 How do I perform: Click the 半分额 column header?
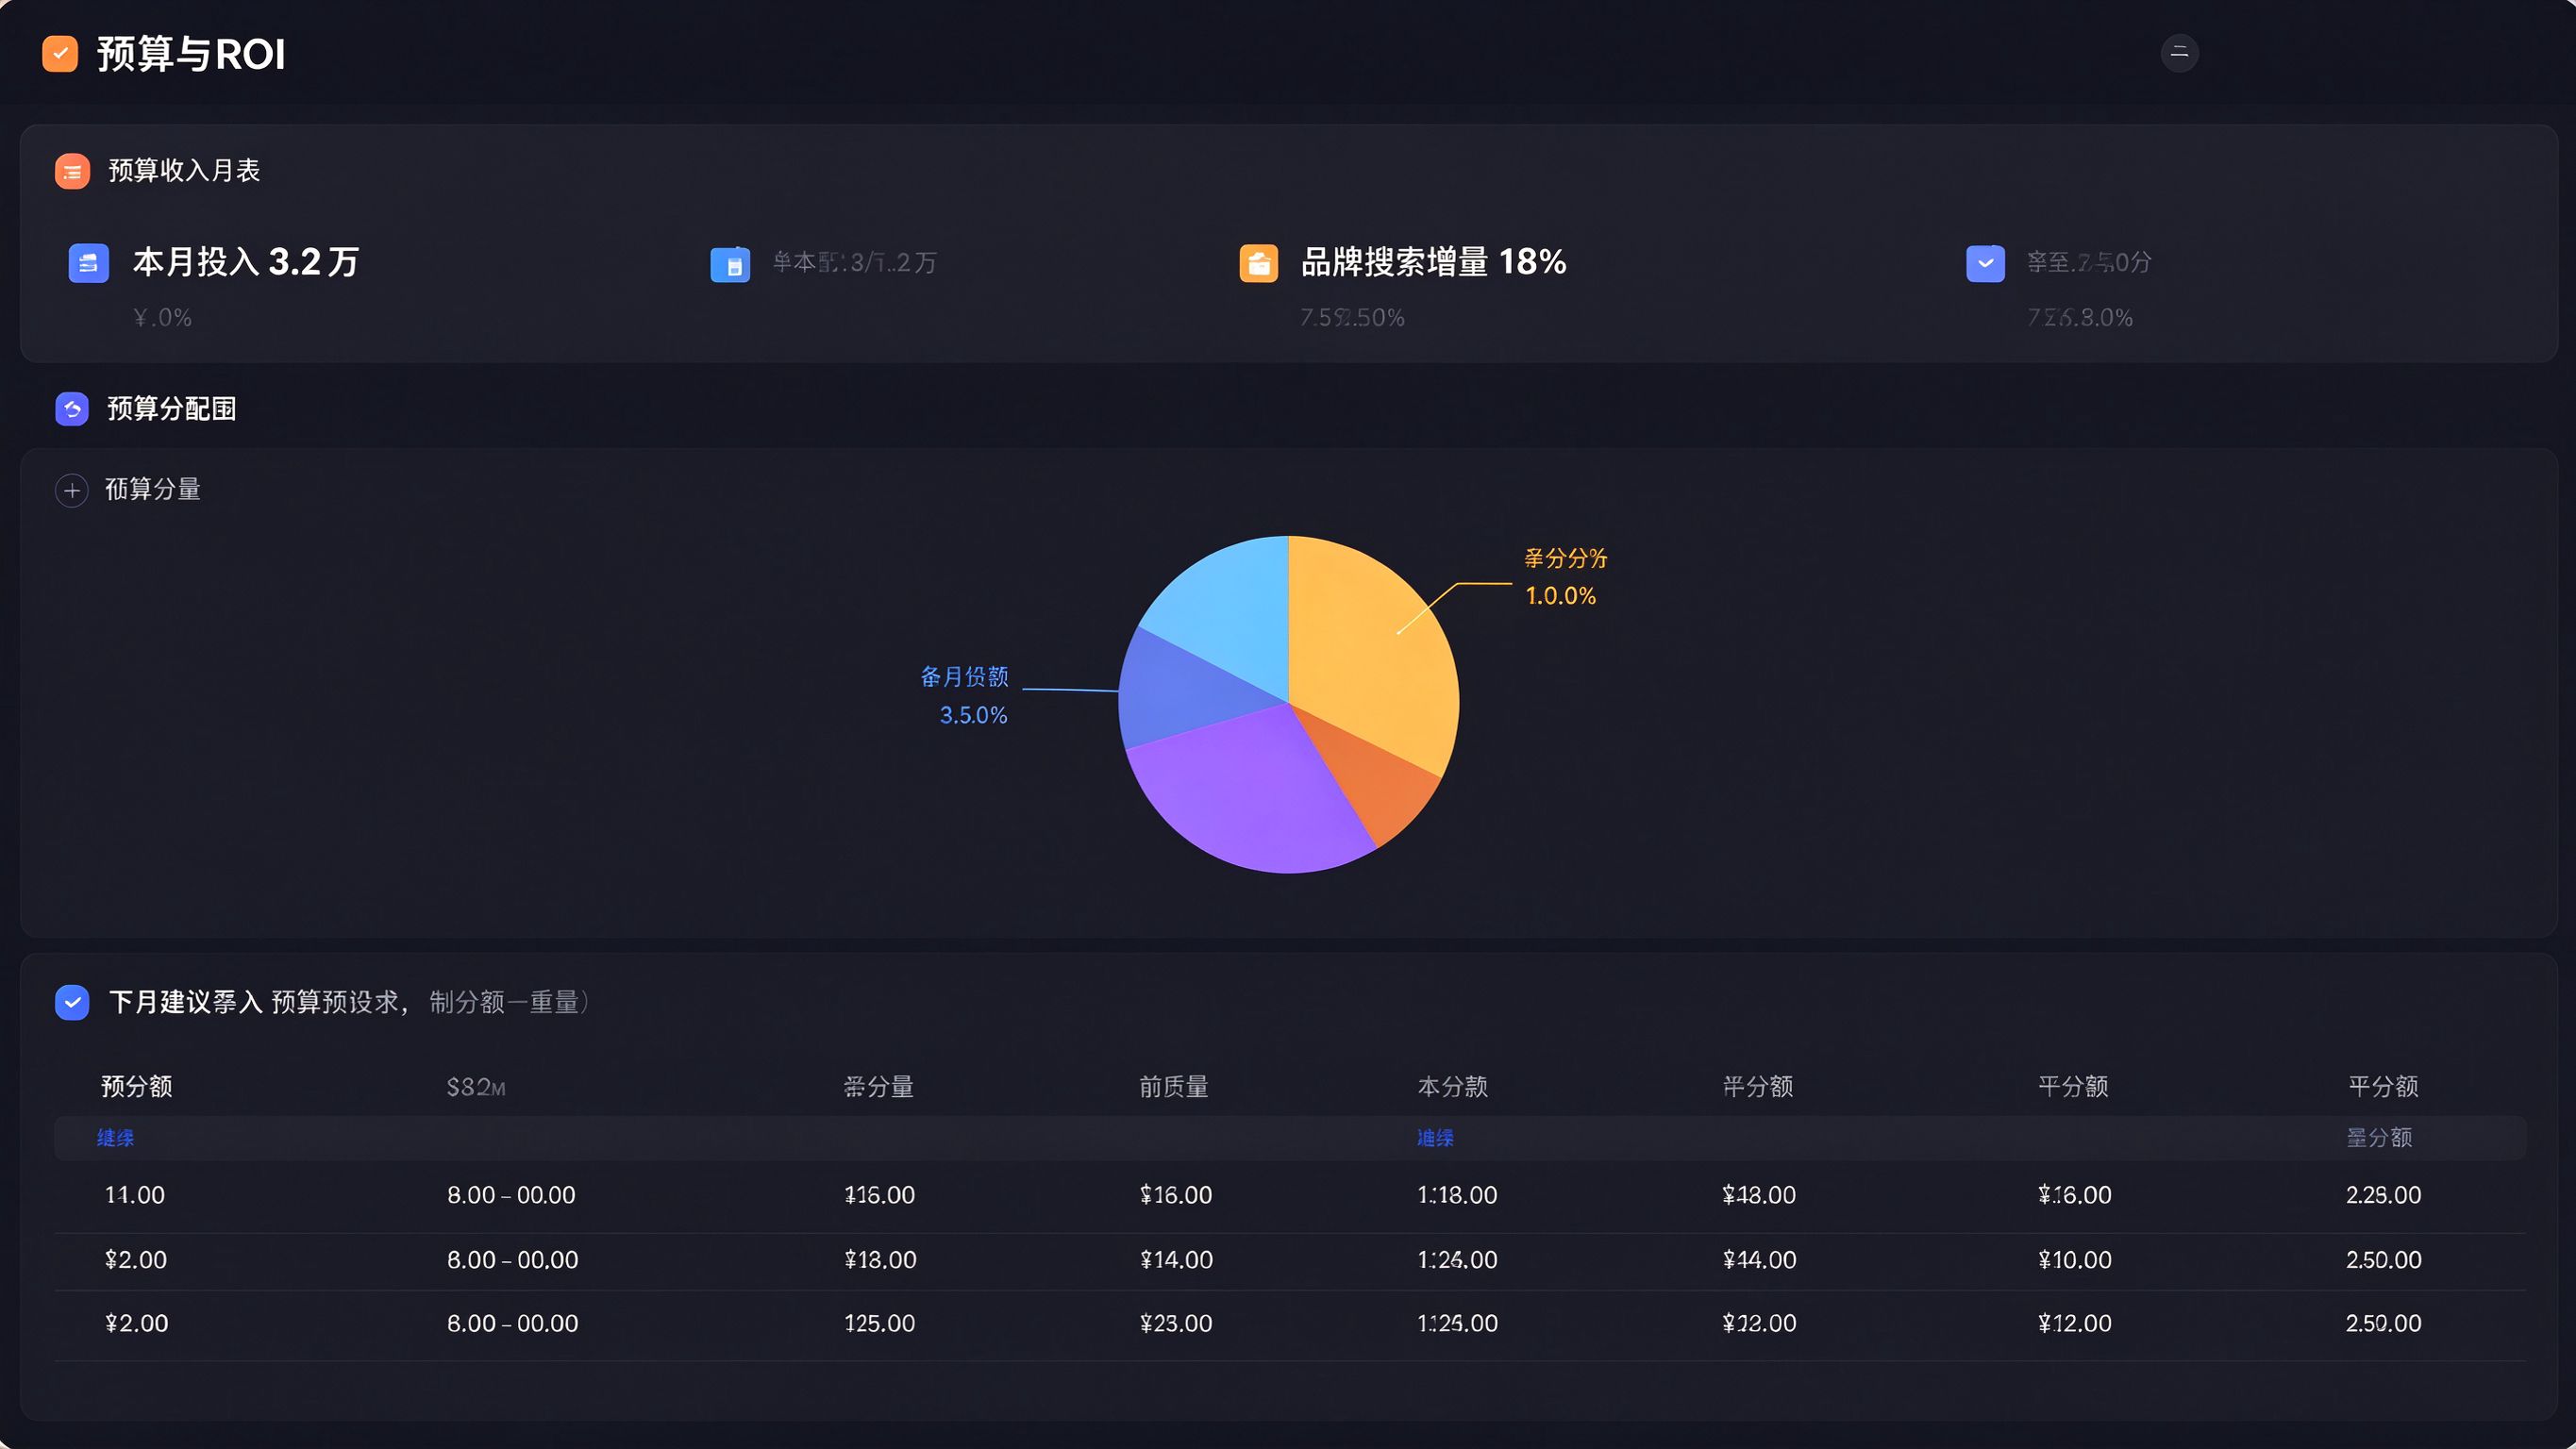click(x=1758, y=1087)
